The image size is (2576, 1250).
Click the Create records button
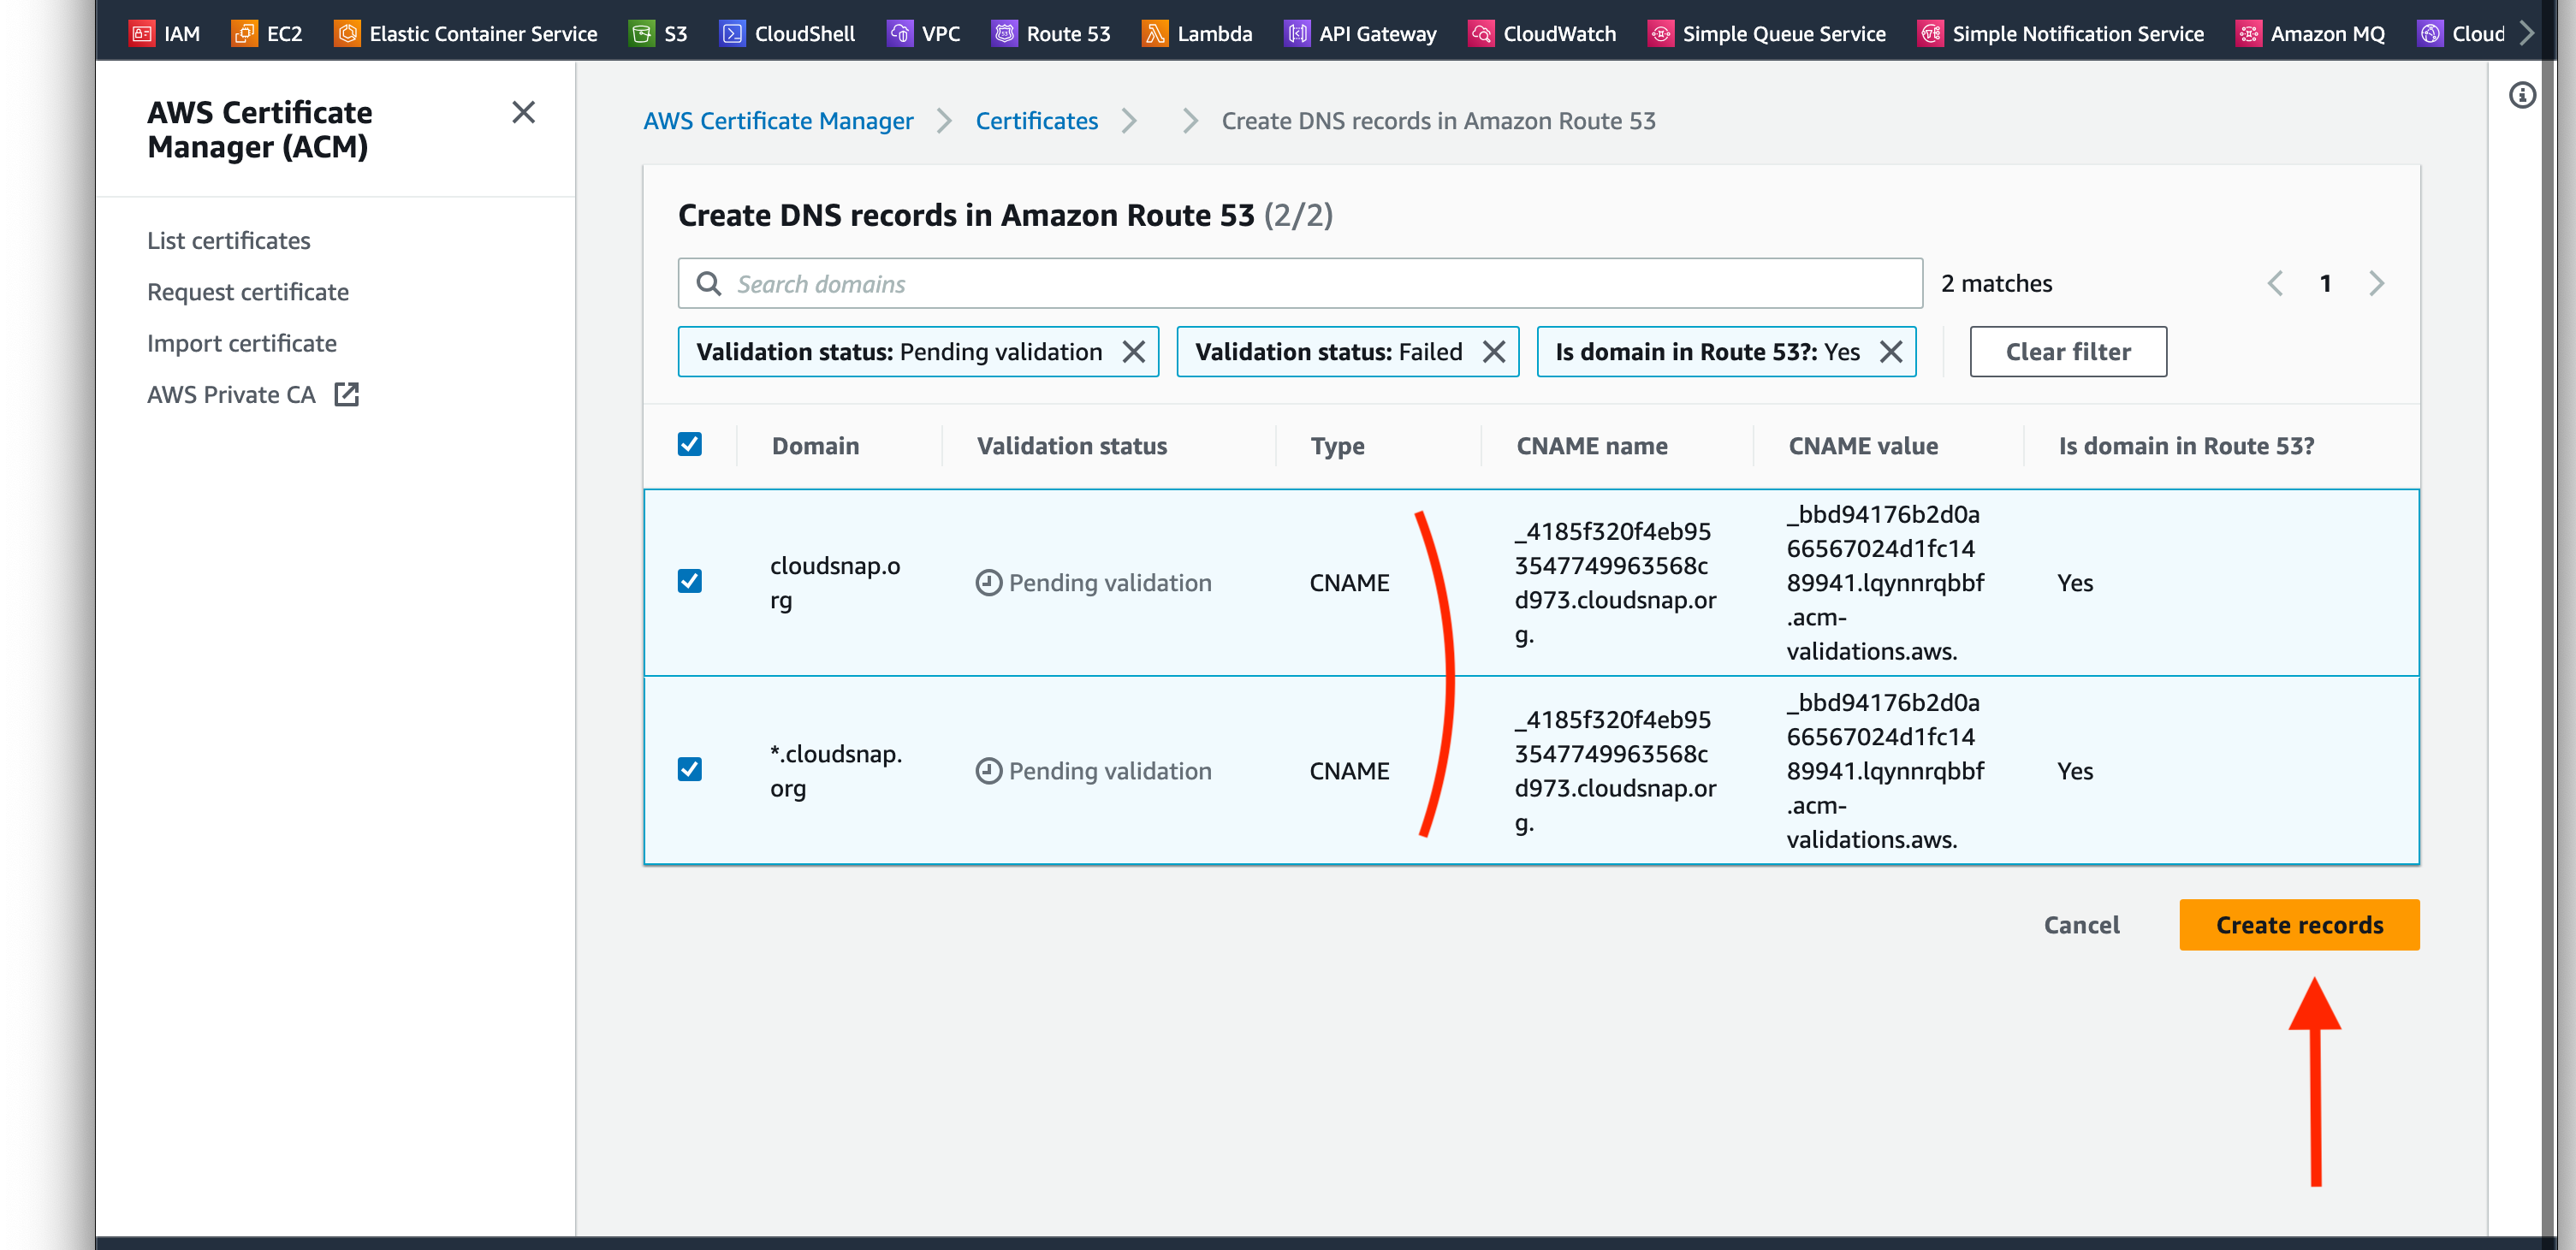2299,925
